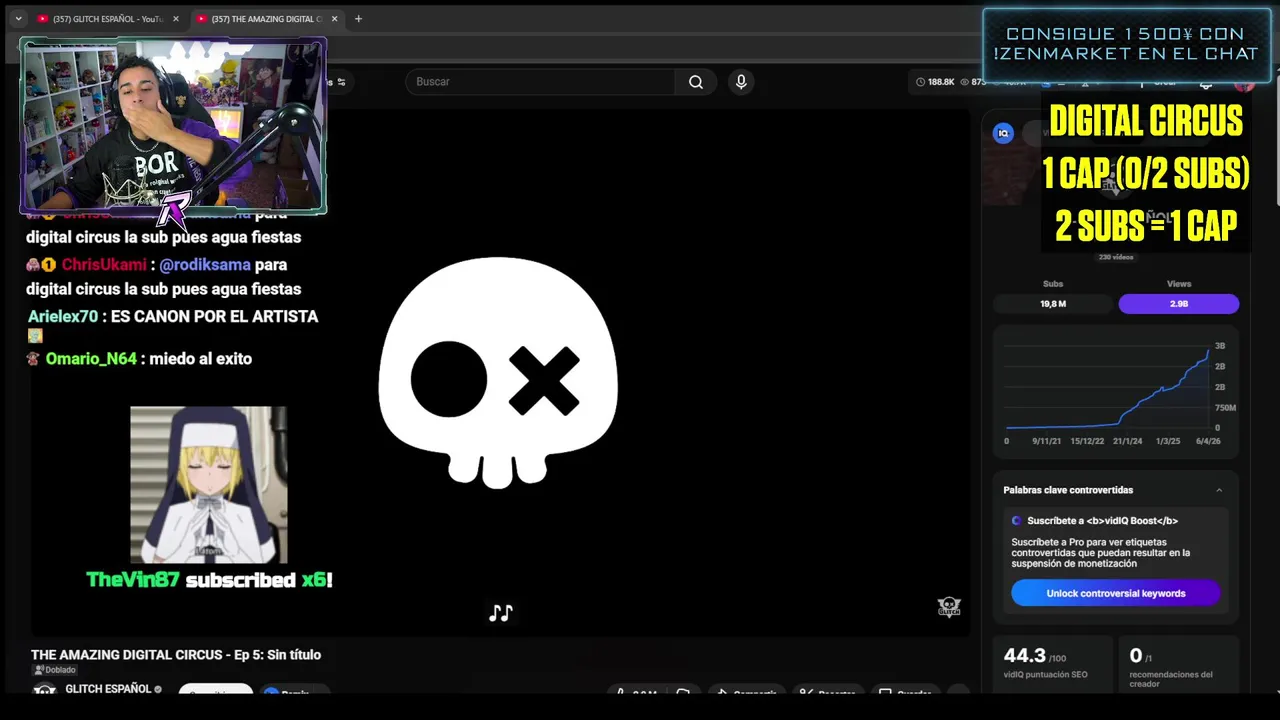Click the 230 videos label

[1116, 257]
